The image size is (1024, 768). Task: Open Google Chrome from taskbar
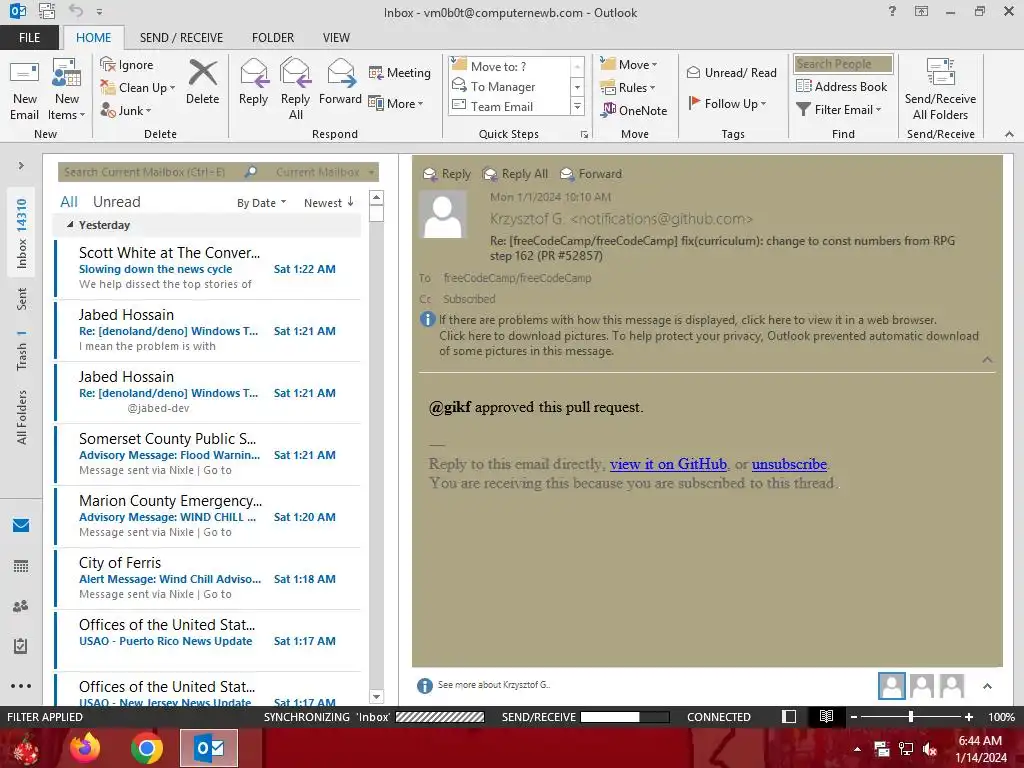point(146,748)
